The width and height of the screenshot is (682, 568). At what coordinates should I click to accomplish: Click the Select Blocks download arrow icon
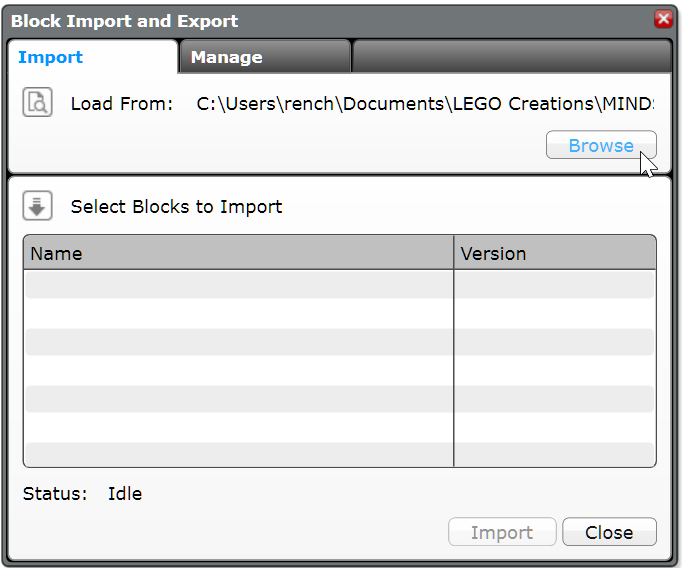[38, 207]
